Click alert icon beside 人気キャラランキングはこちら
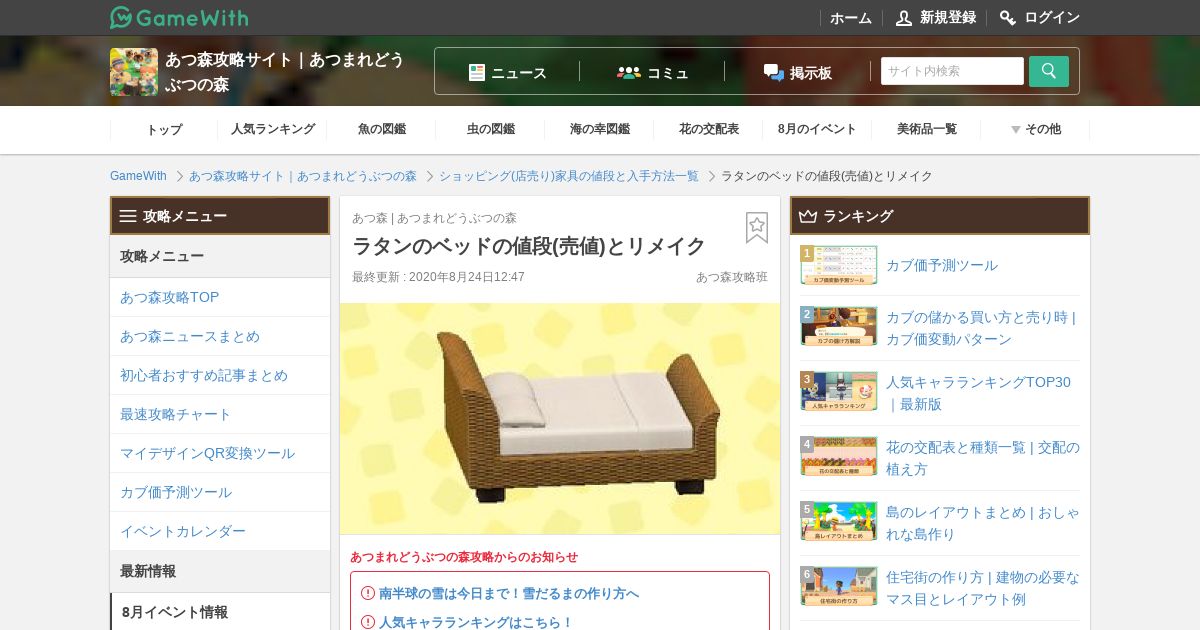This screenshot has height=630, width=1200. click(367, 622)
